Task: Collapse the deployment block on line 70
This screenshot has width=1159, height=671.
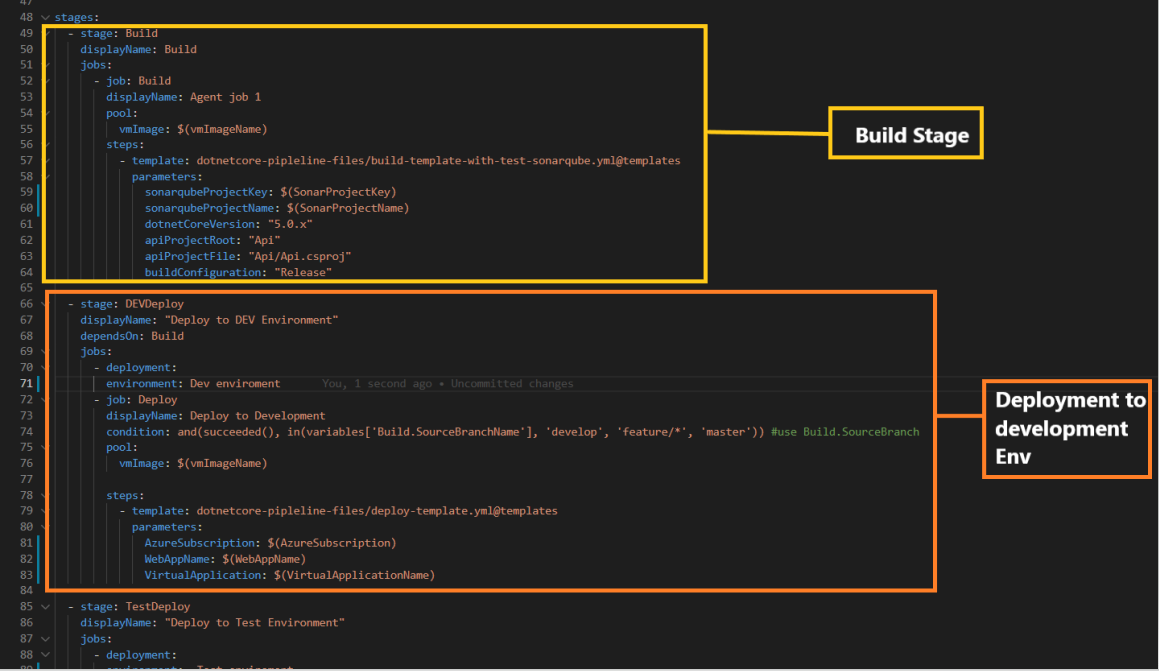Action: [x=44, y=367]
